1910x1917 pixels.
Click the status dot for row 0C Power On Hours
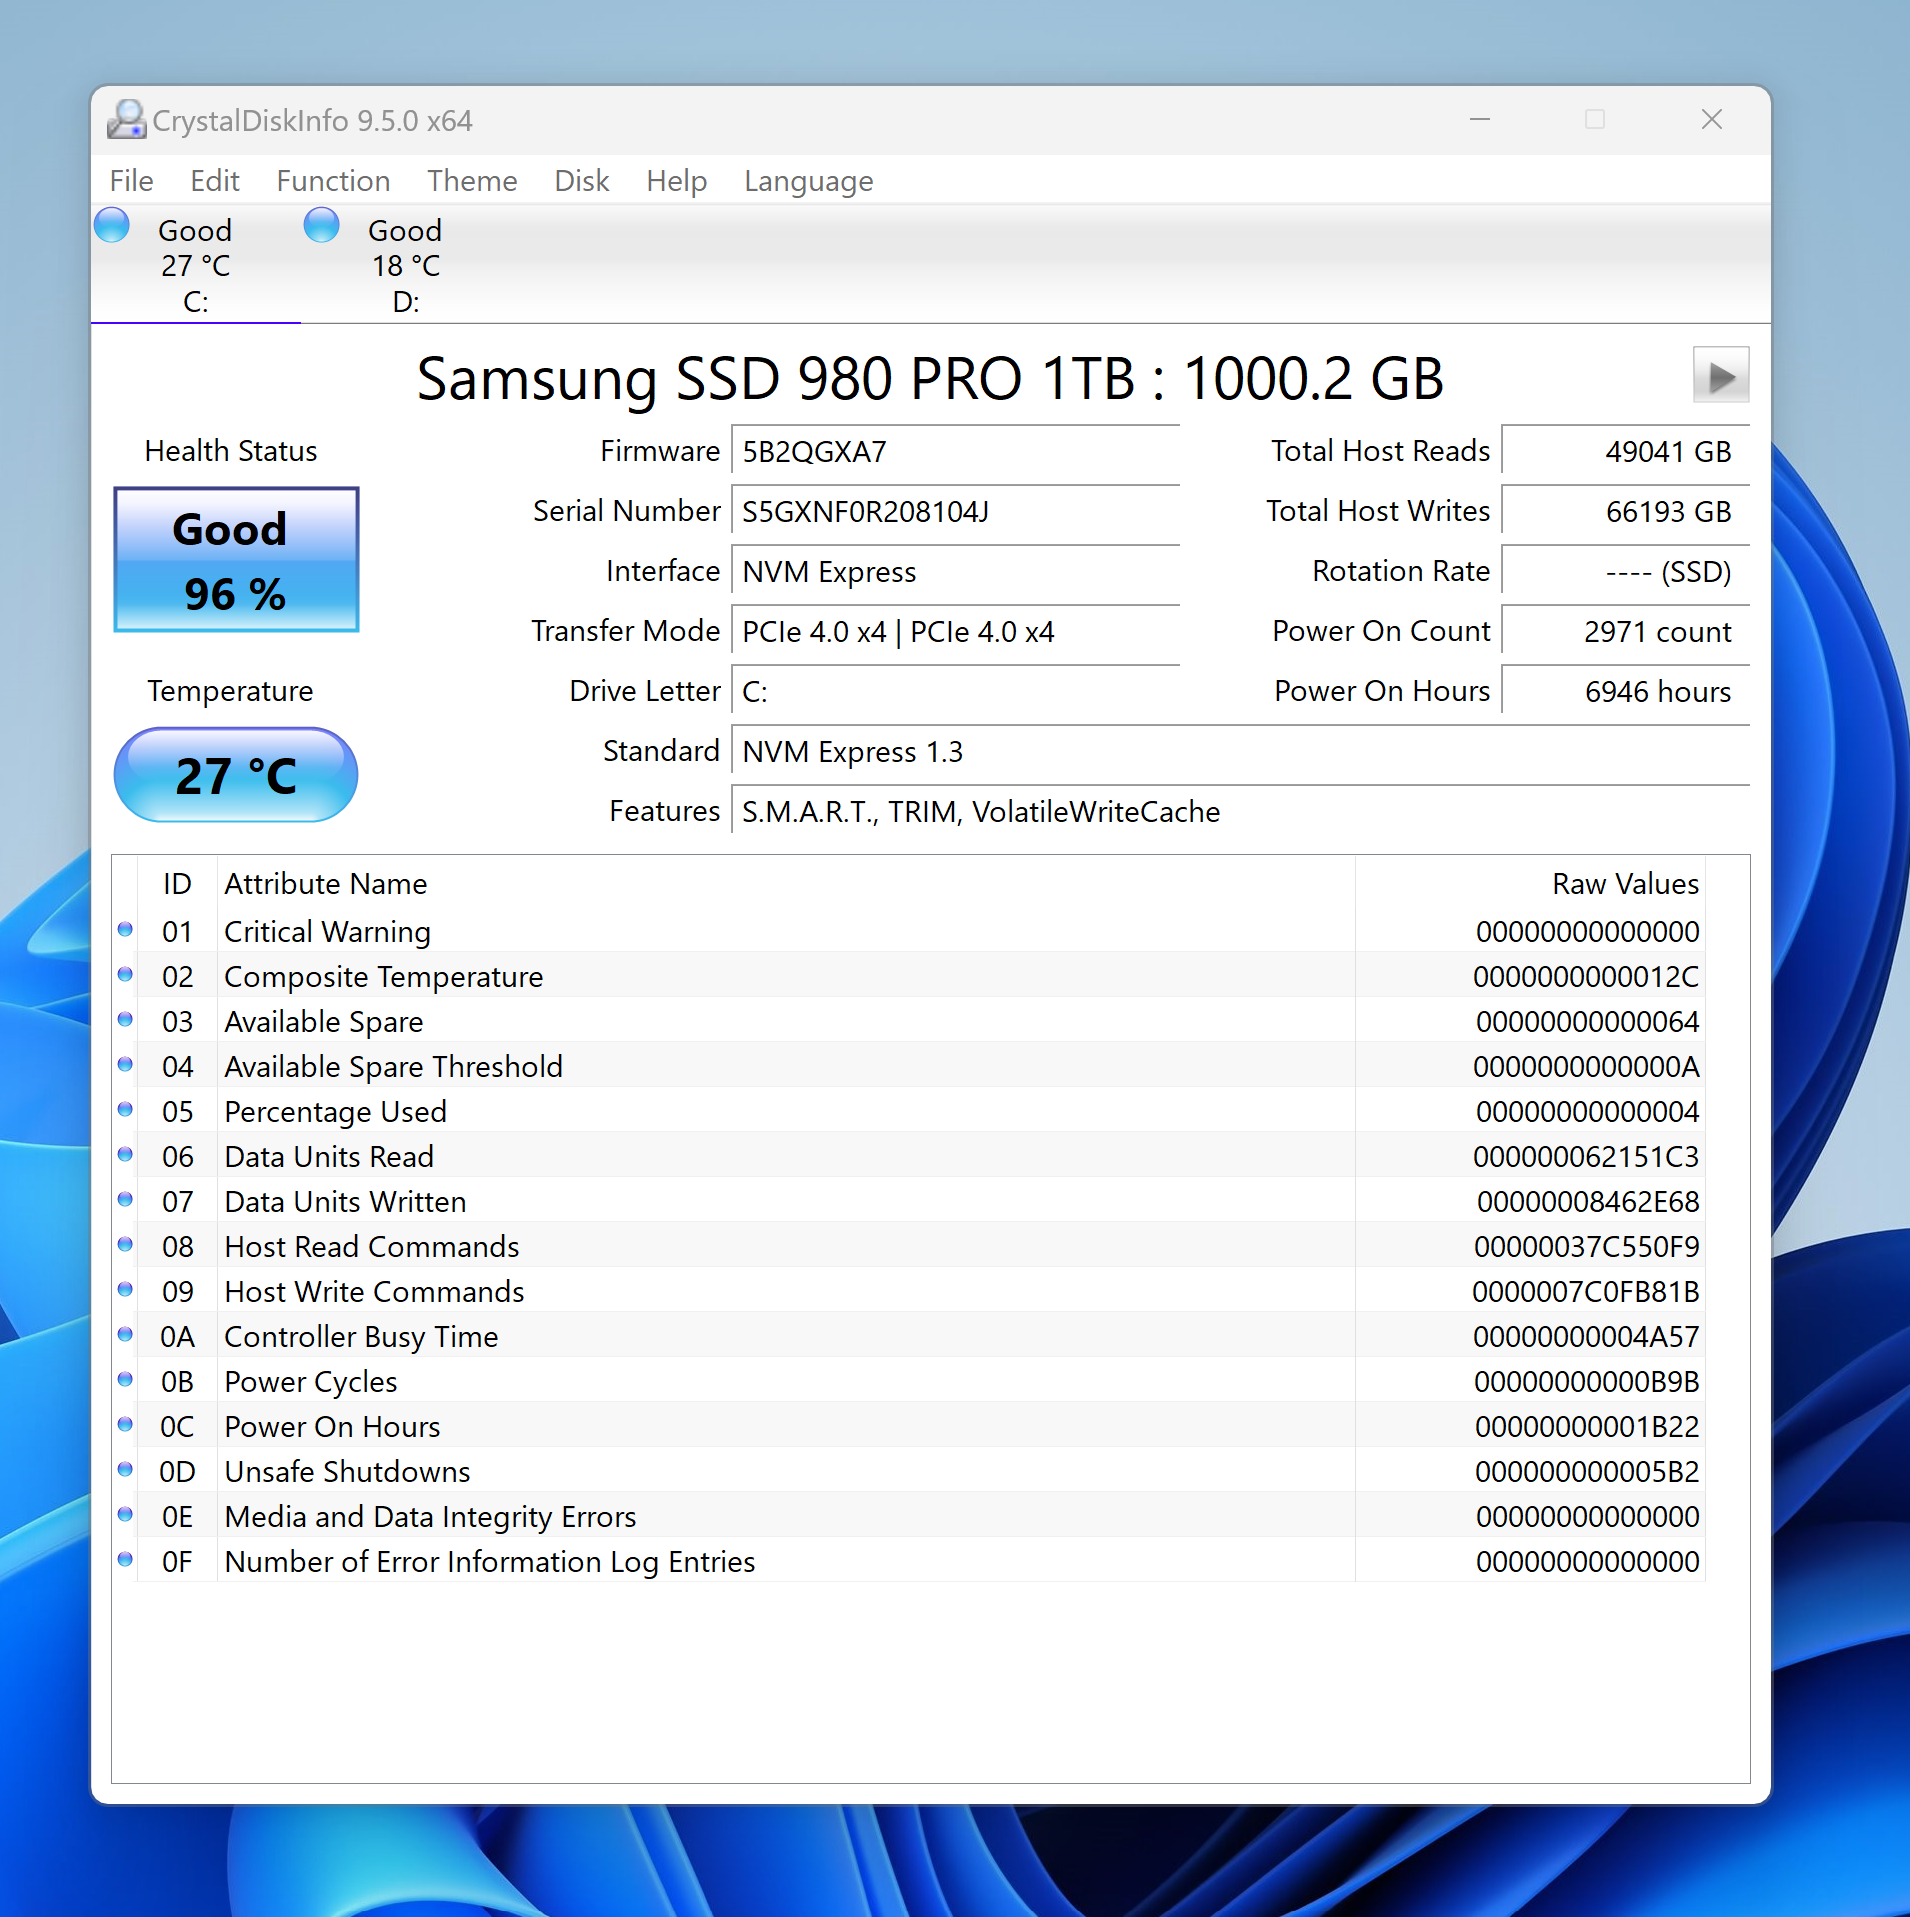click(x=125, y=1425)
